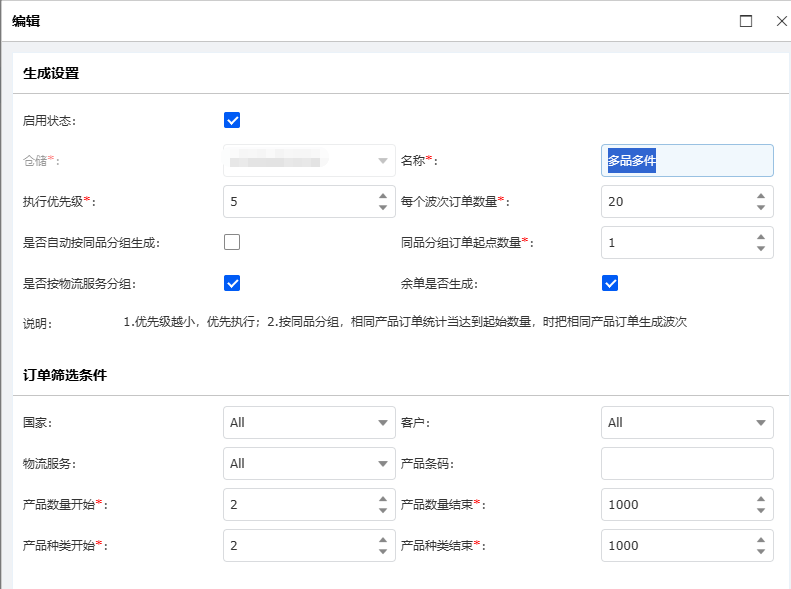The height and width of the screenshot is (589, 791).
Task: Decrease 每个波次订单数量 with down arrow
Action: point(761,207)
